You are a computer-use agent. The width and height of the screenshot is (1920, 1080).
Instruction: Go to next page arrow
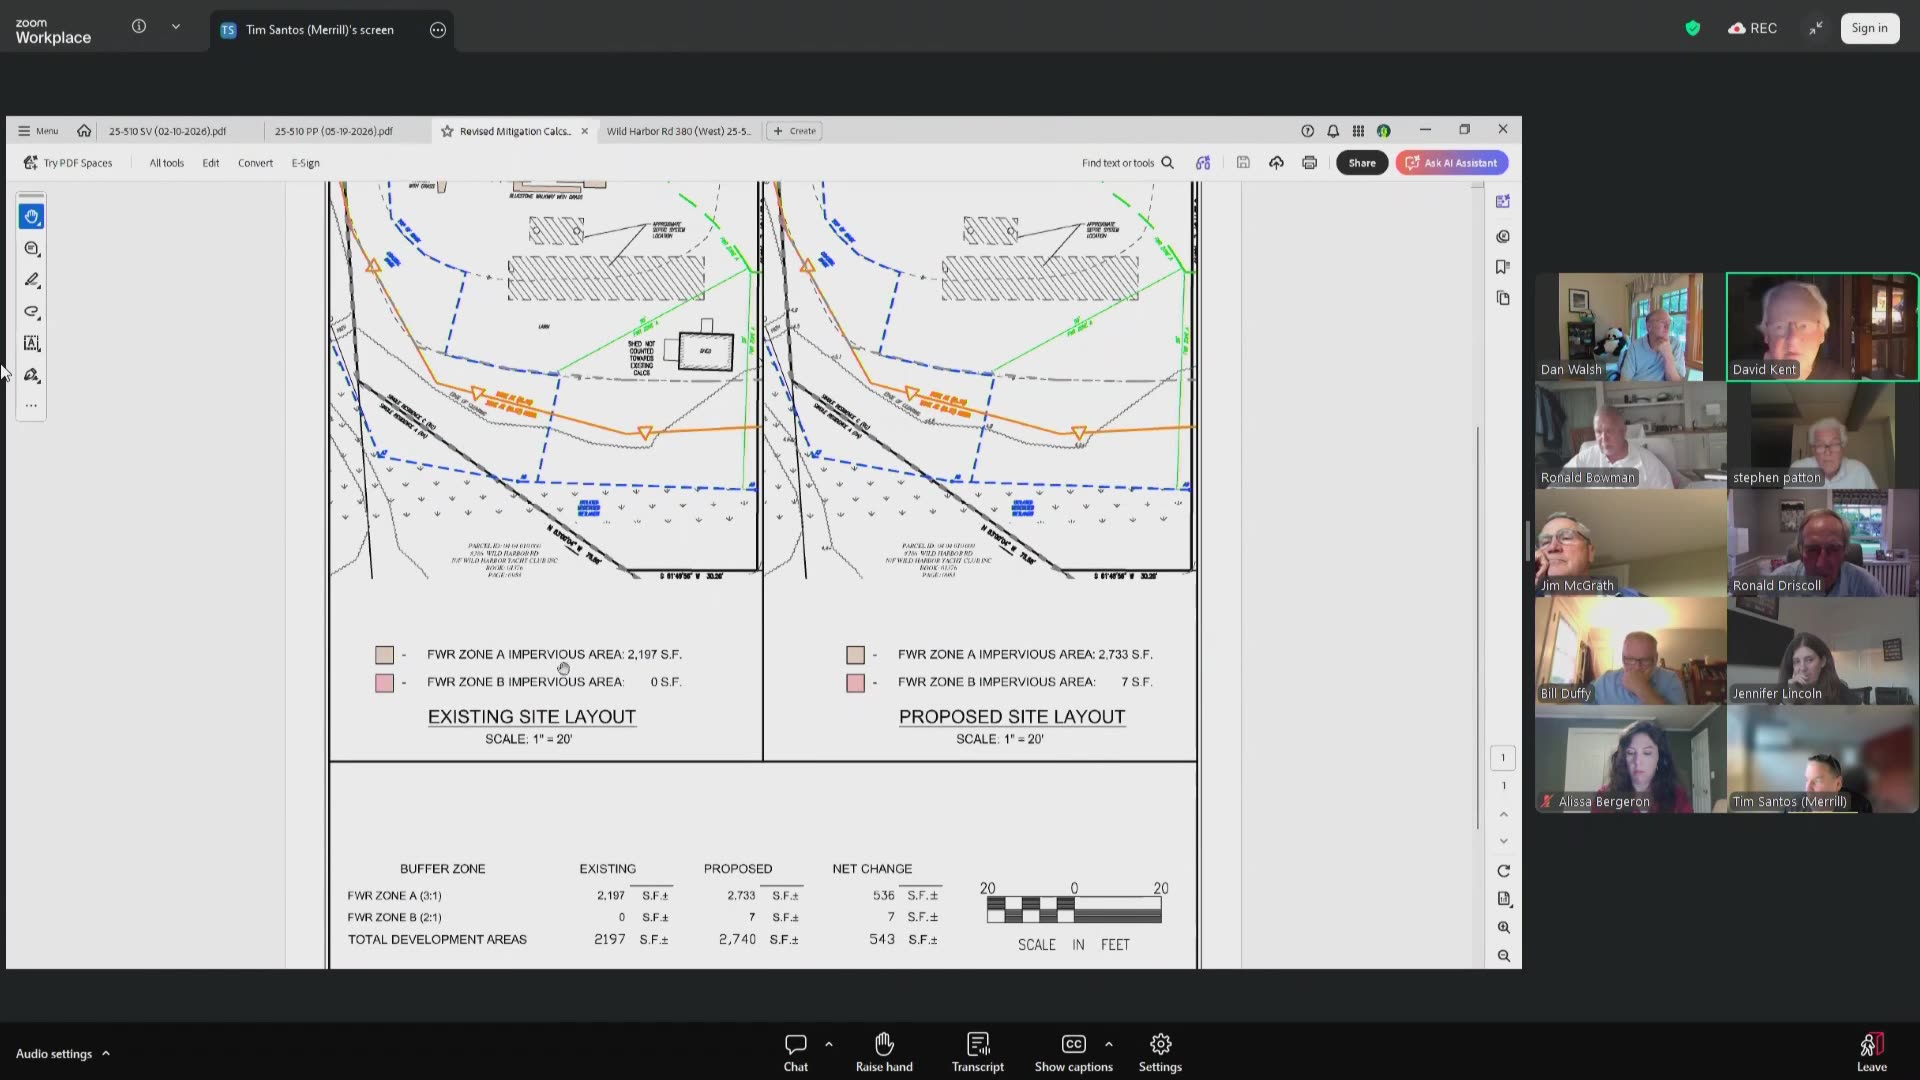click(x=1503, y=841)
